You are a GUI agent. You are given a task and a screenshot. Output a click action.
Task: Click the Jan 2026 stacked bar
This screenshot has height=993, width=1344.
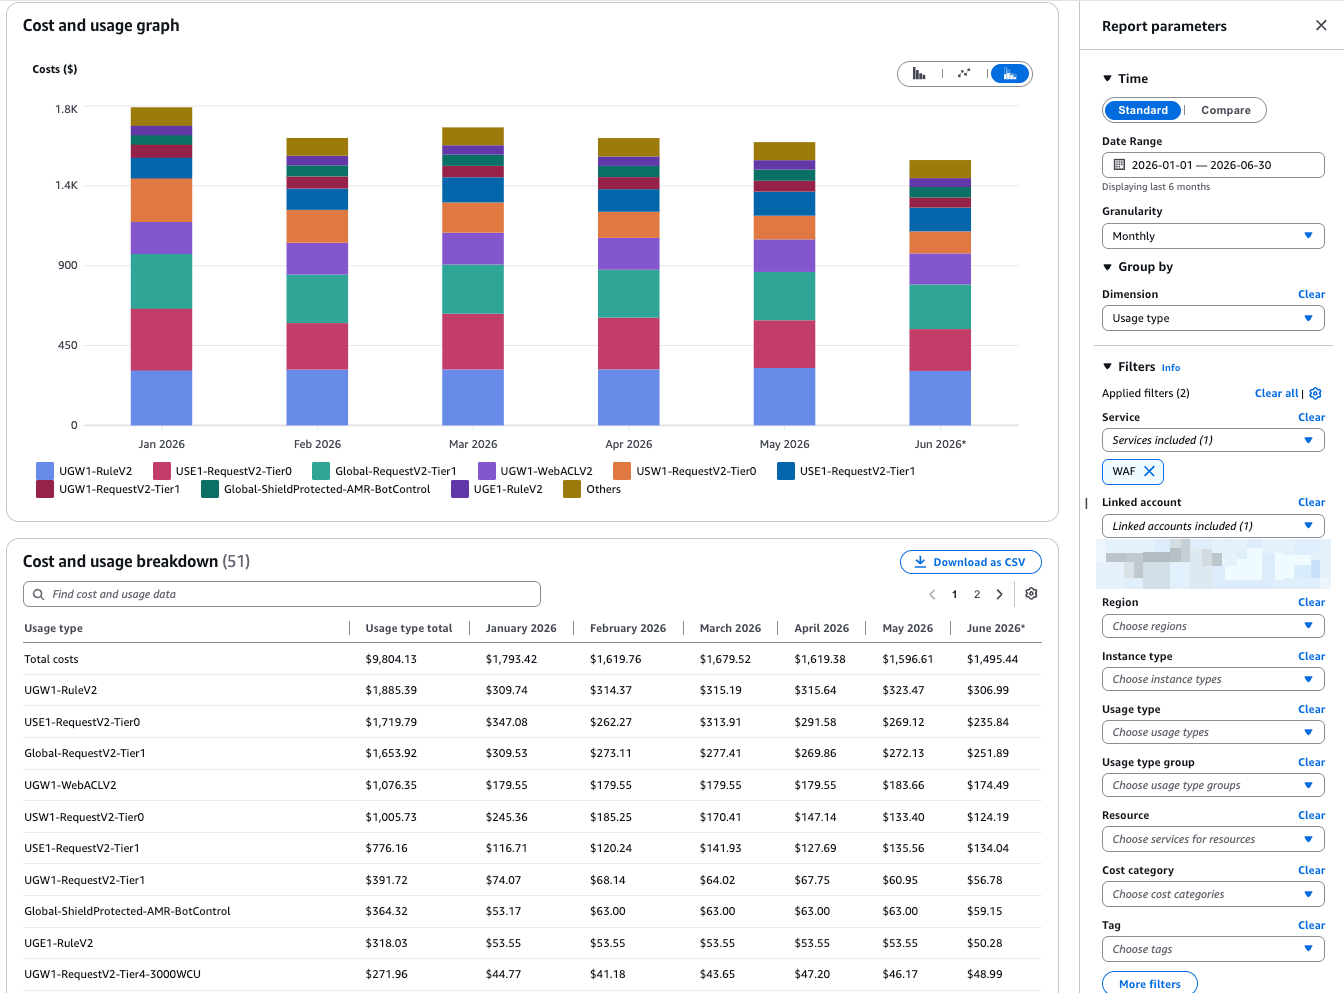pos(161,266)
